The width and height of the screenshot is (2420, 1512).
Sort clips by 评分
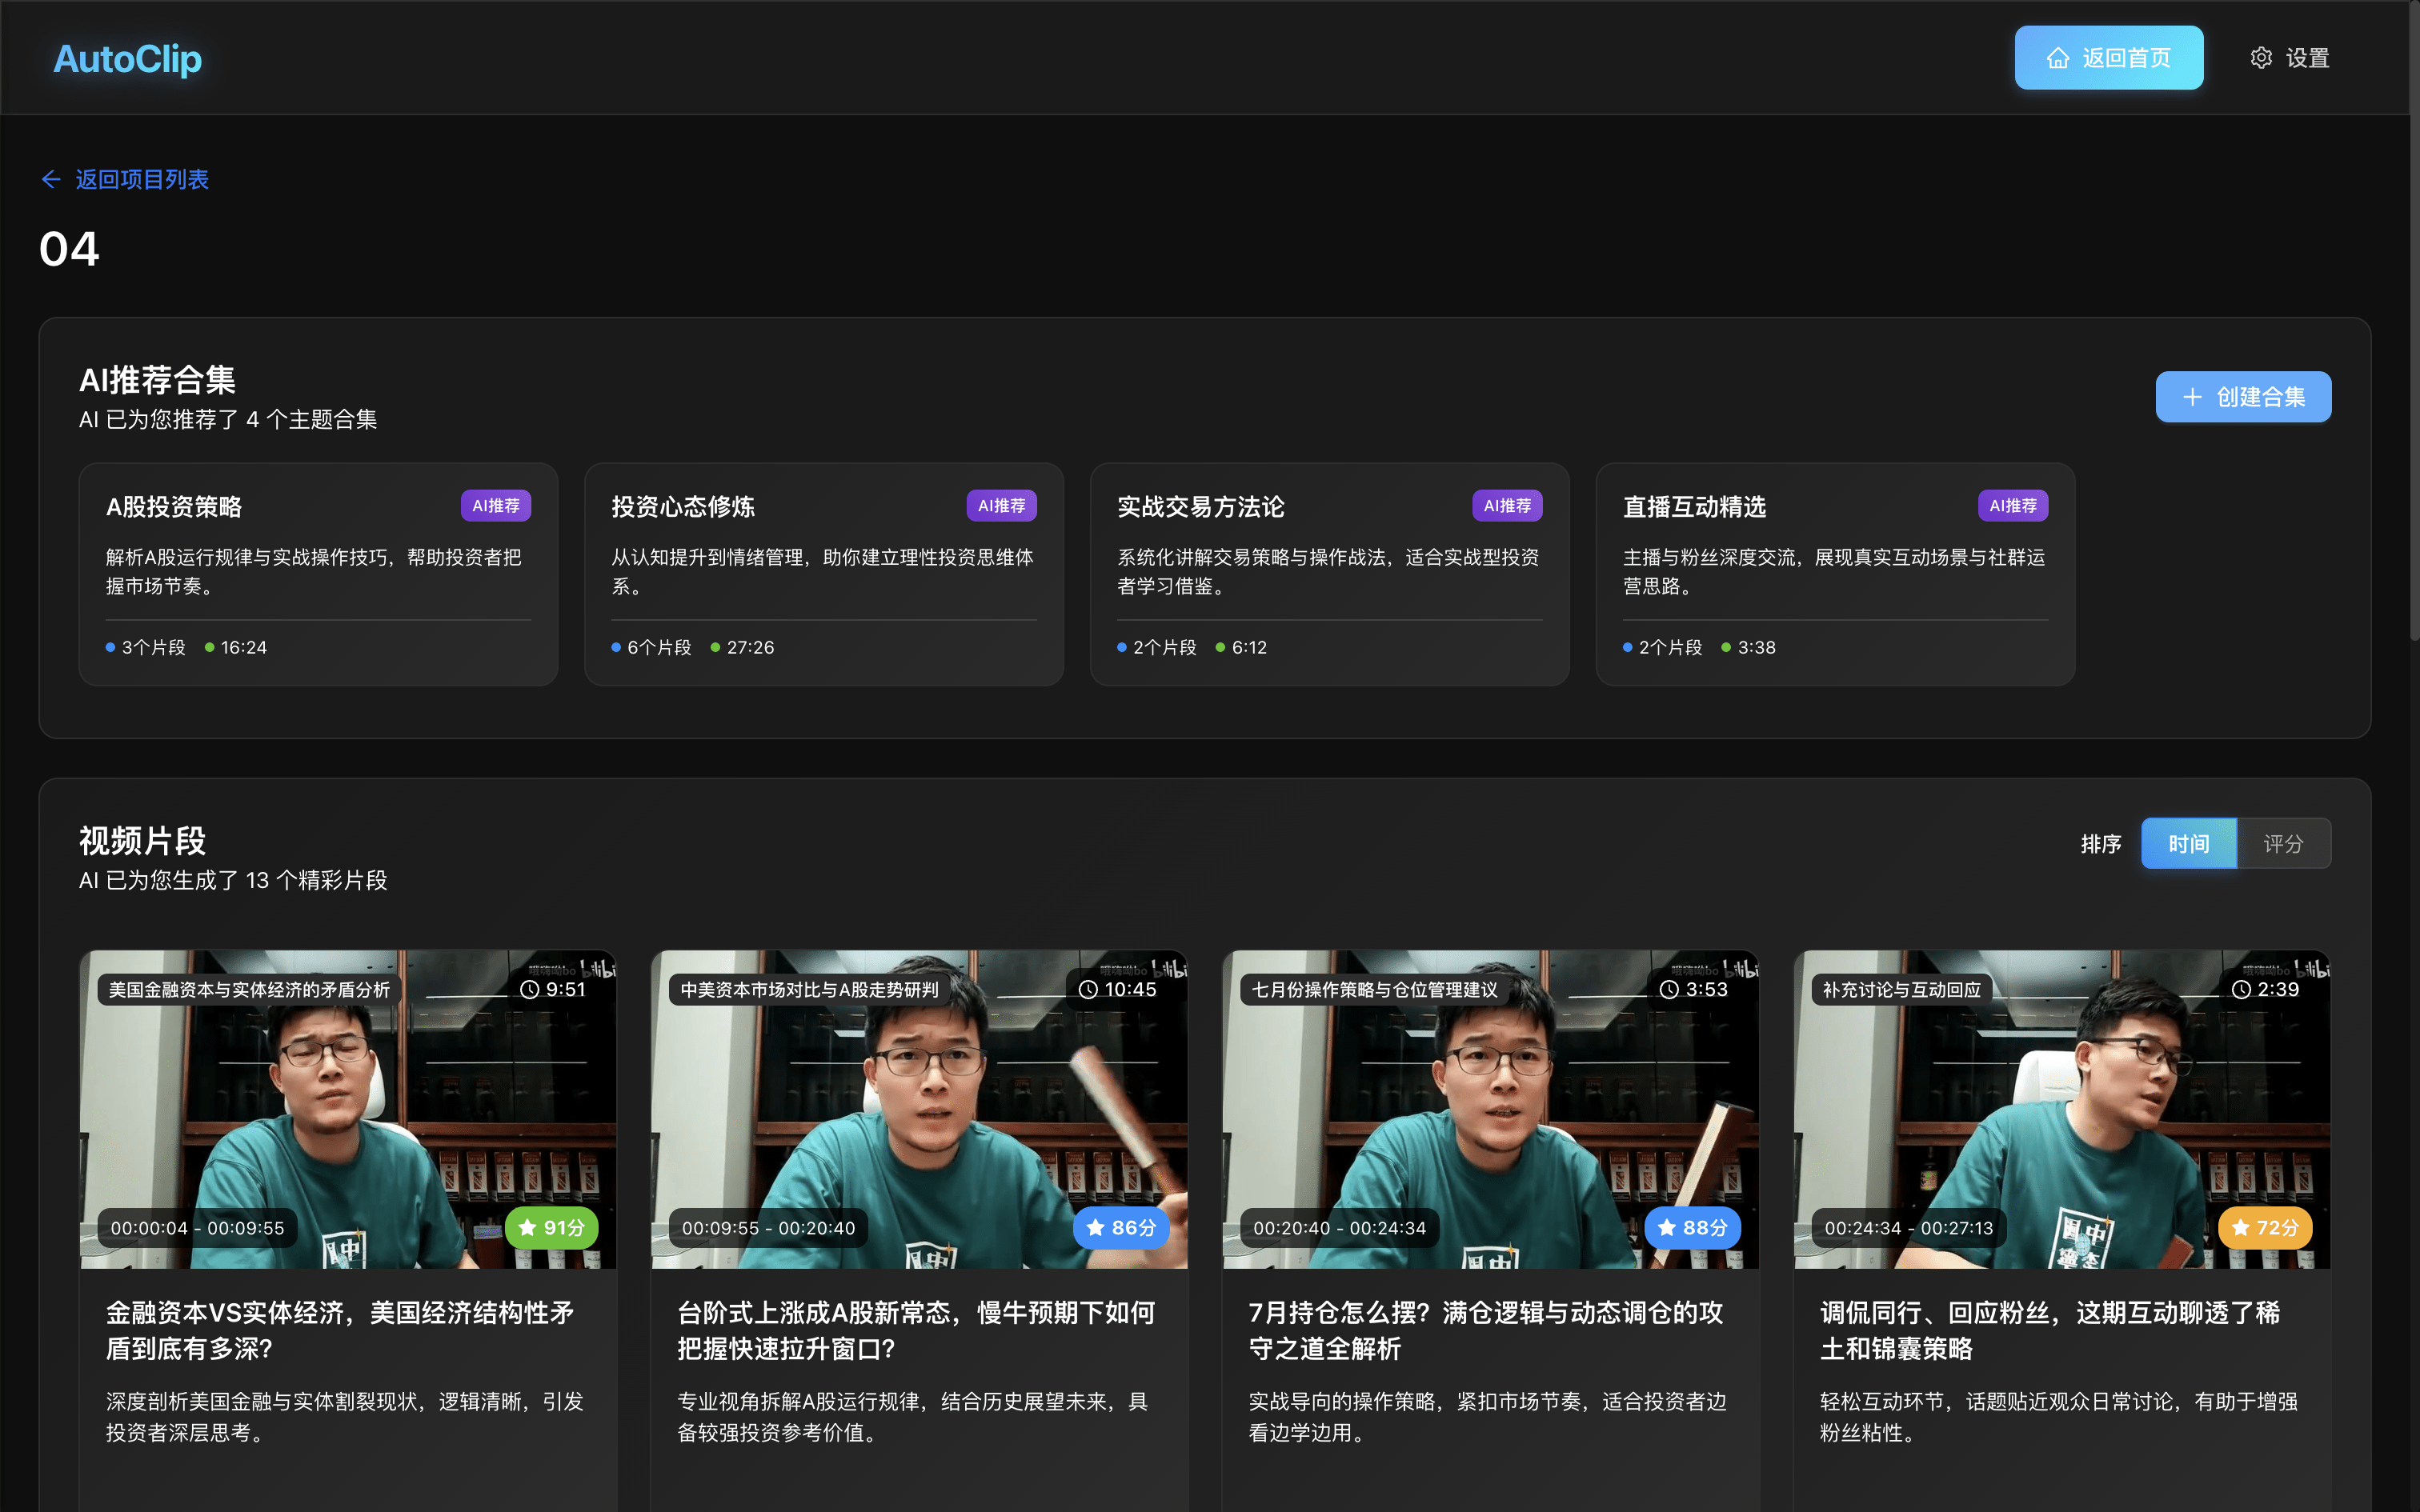(x=2283, y=843)
